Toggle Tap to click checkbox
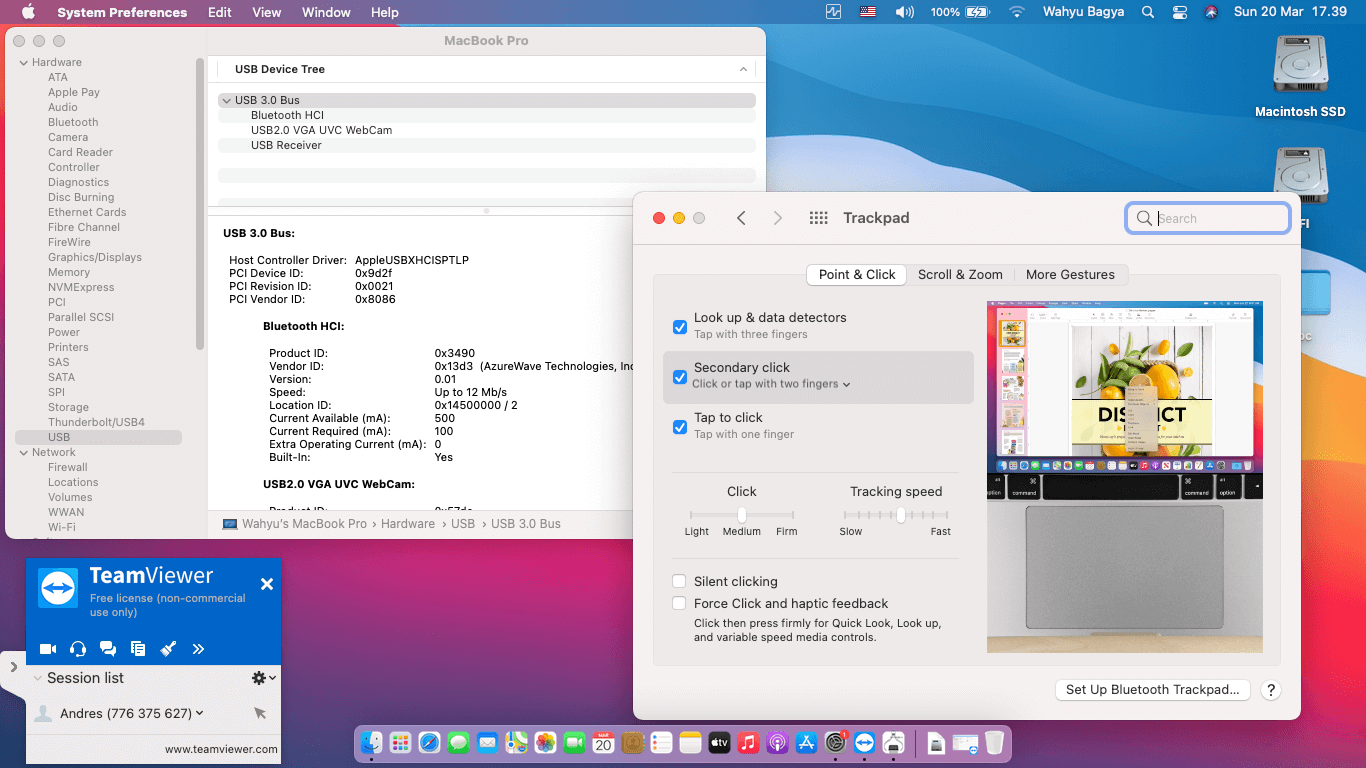 (x=680, y=427)
